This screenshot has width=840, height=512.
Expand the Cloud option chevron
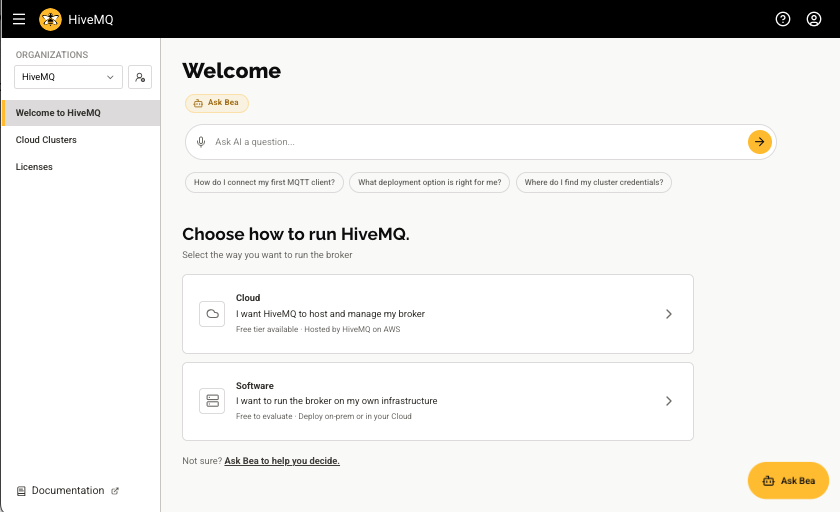669,314
